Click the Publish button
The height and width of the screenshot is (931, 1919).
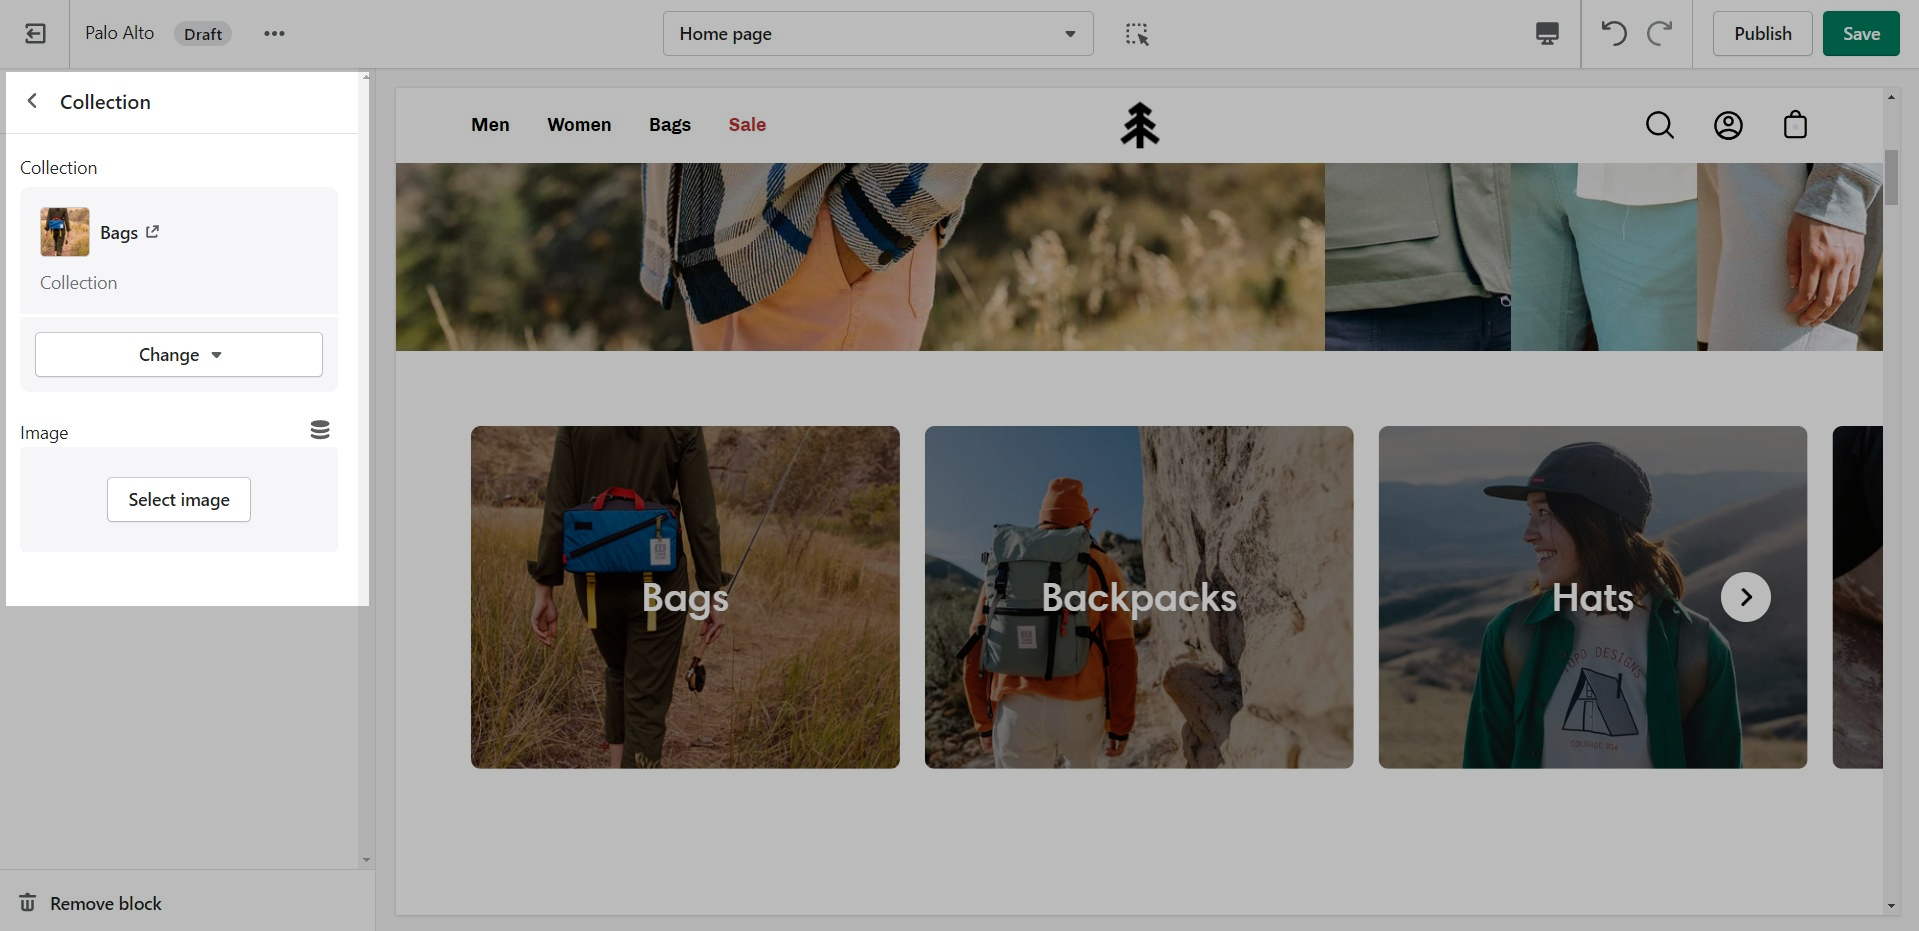(x=1762, y=34)
